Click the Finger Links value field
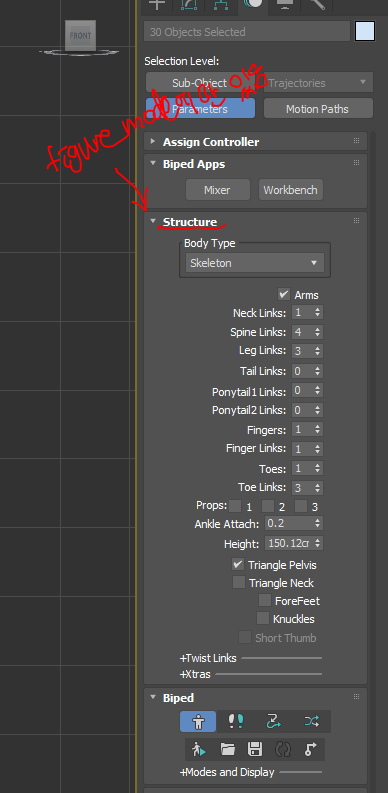This screenshot has width=388, height=793. [303, 449]
